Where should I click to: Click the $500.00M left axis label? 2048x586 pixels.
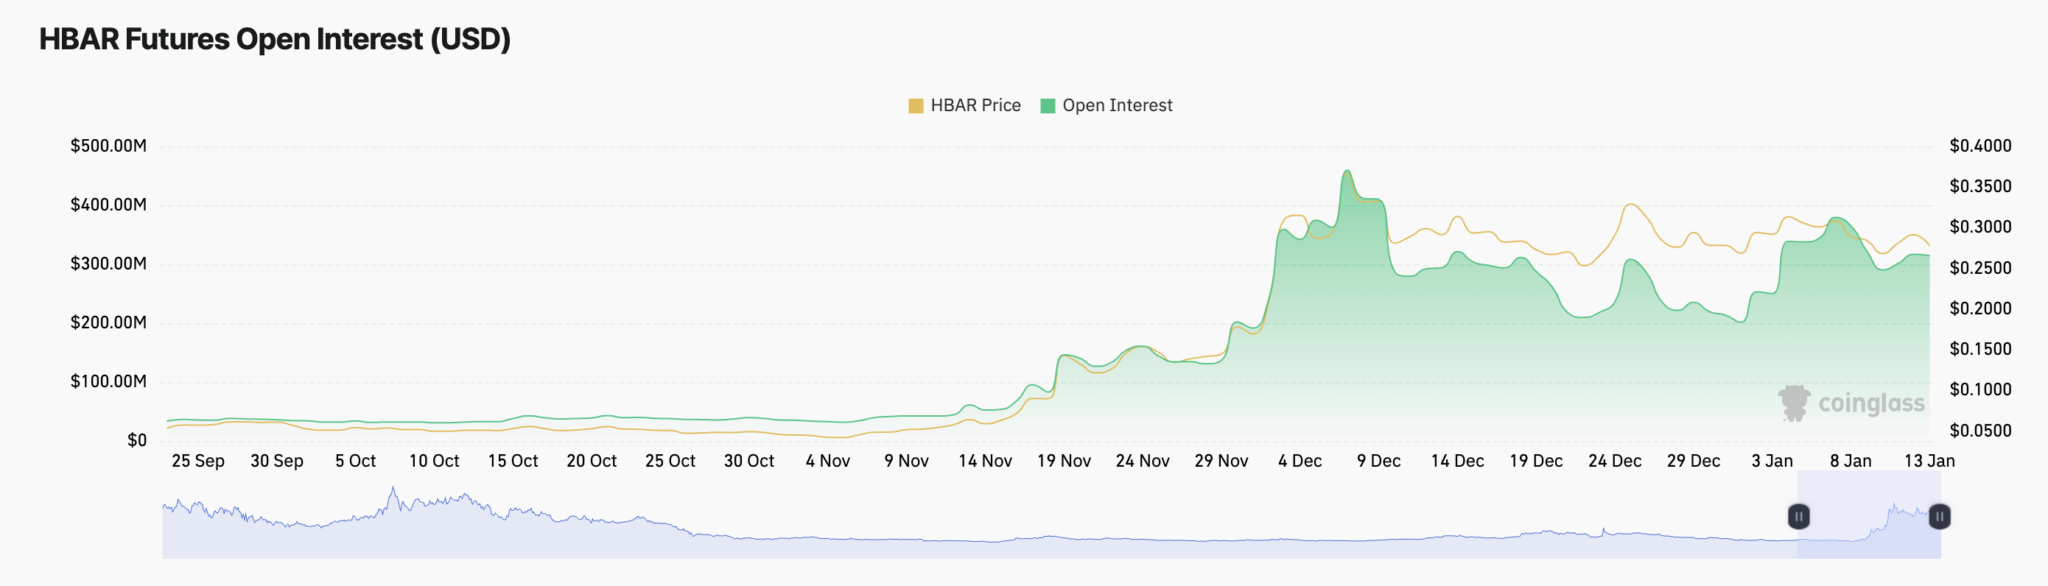108,146
